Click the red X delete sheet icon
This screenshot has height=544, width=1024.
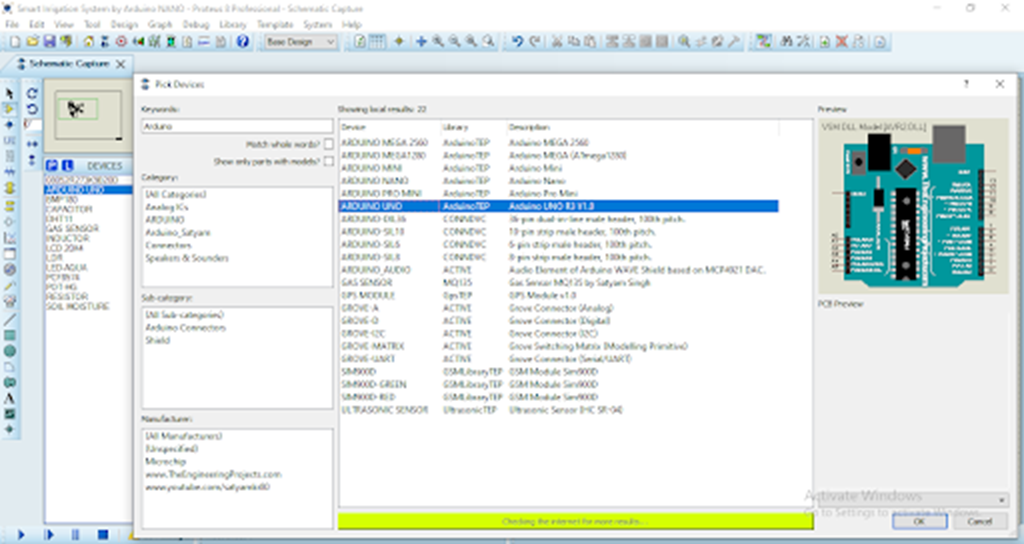point(842,41)
